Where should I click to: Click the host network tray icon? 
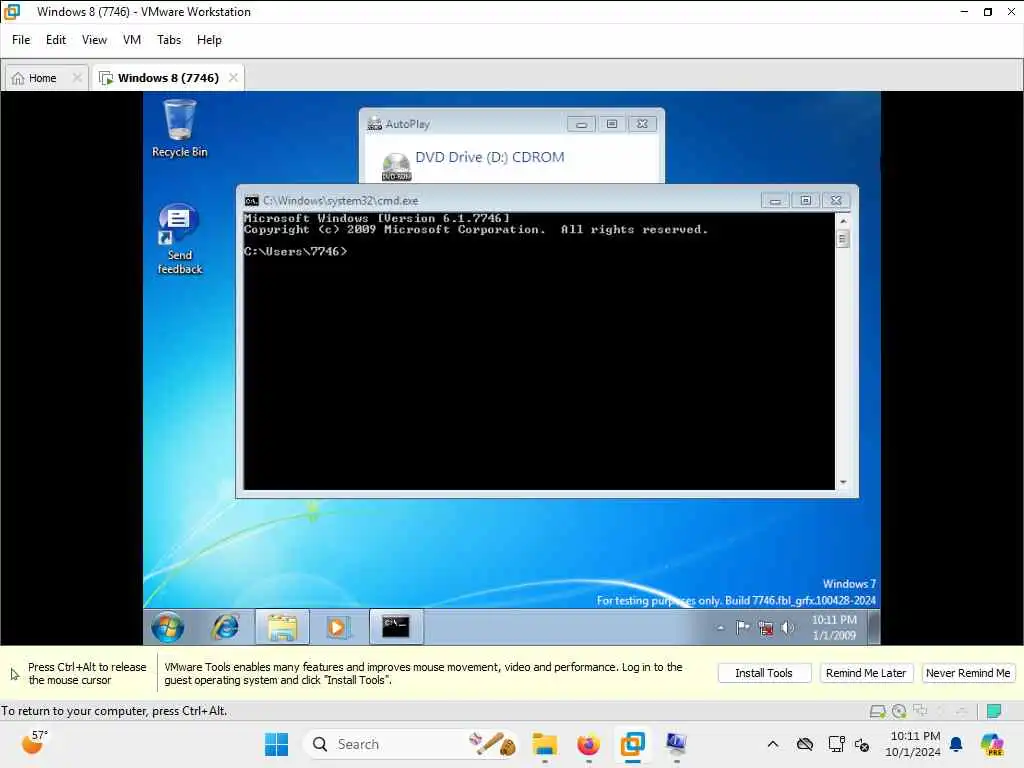(836, 744)
